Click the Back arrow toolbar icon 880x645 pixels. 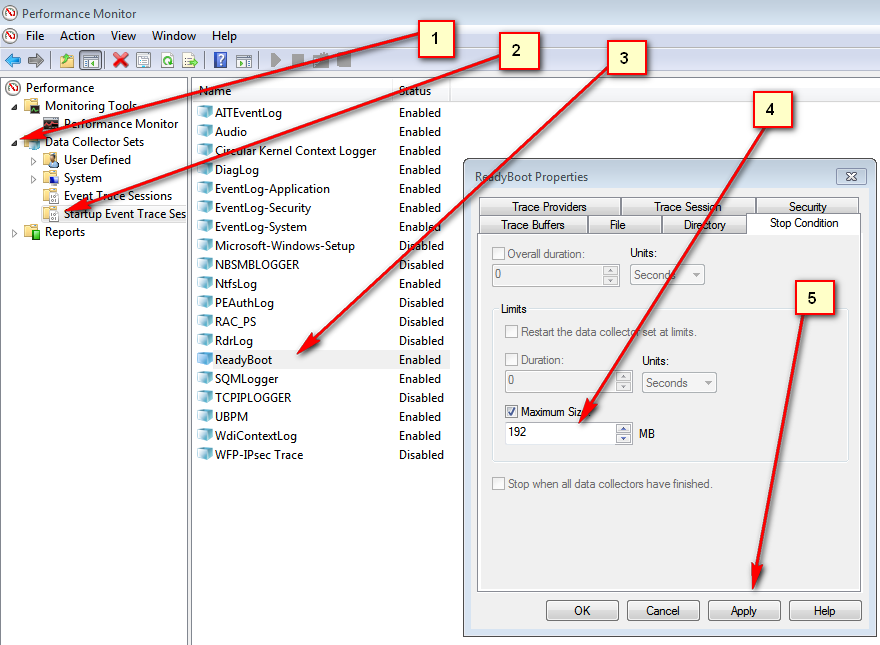coord(13,60)
